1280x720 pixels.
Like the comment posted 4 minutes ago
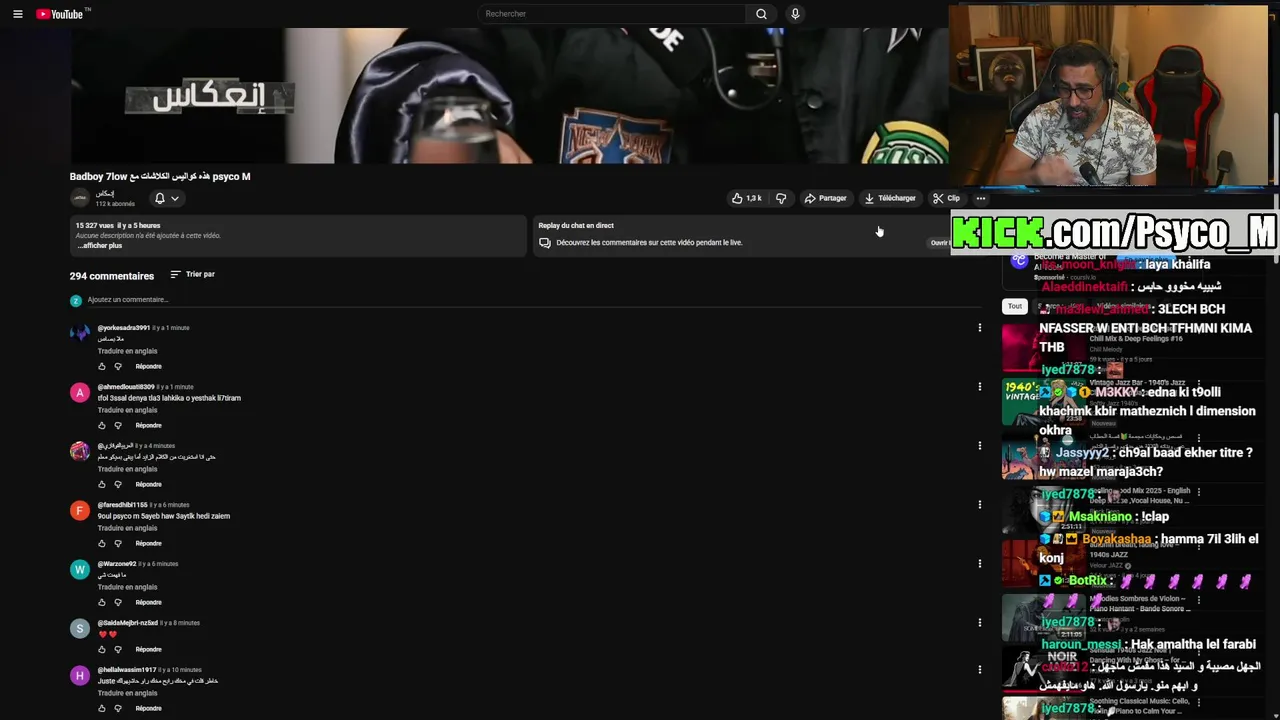point(101,484)
